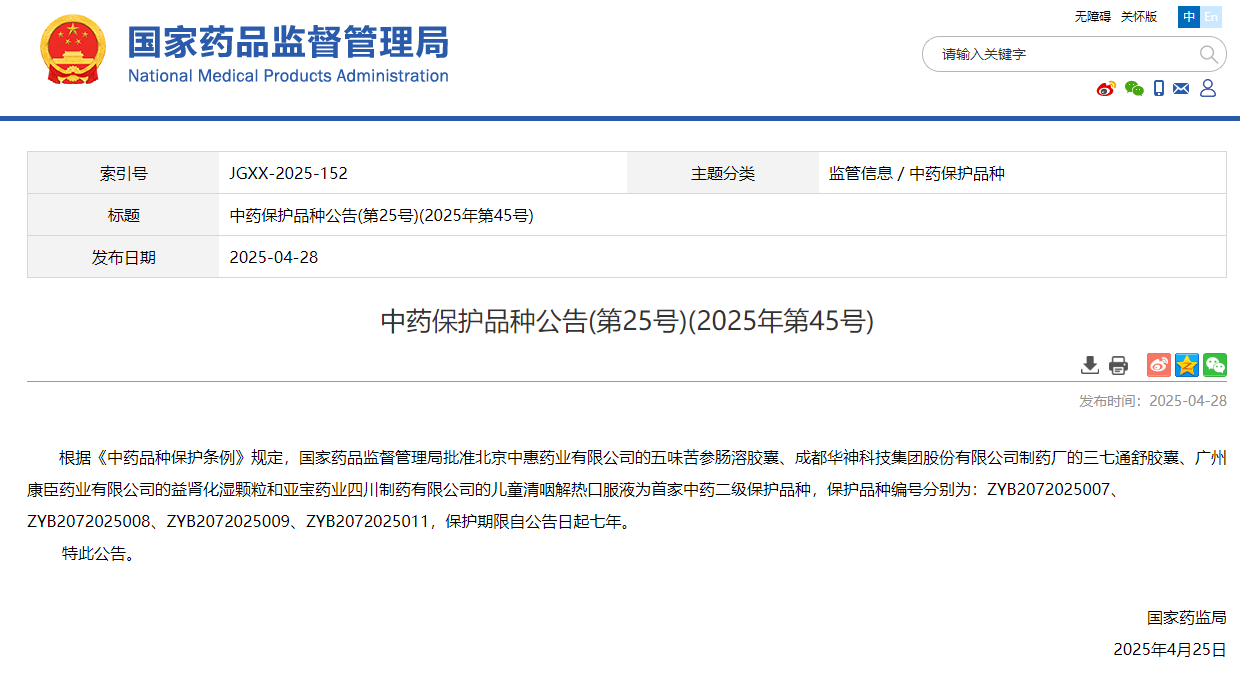Share to QQ Zone star icon
Viewport: 1240px width, 681px height.
1187,365
